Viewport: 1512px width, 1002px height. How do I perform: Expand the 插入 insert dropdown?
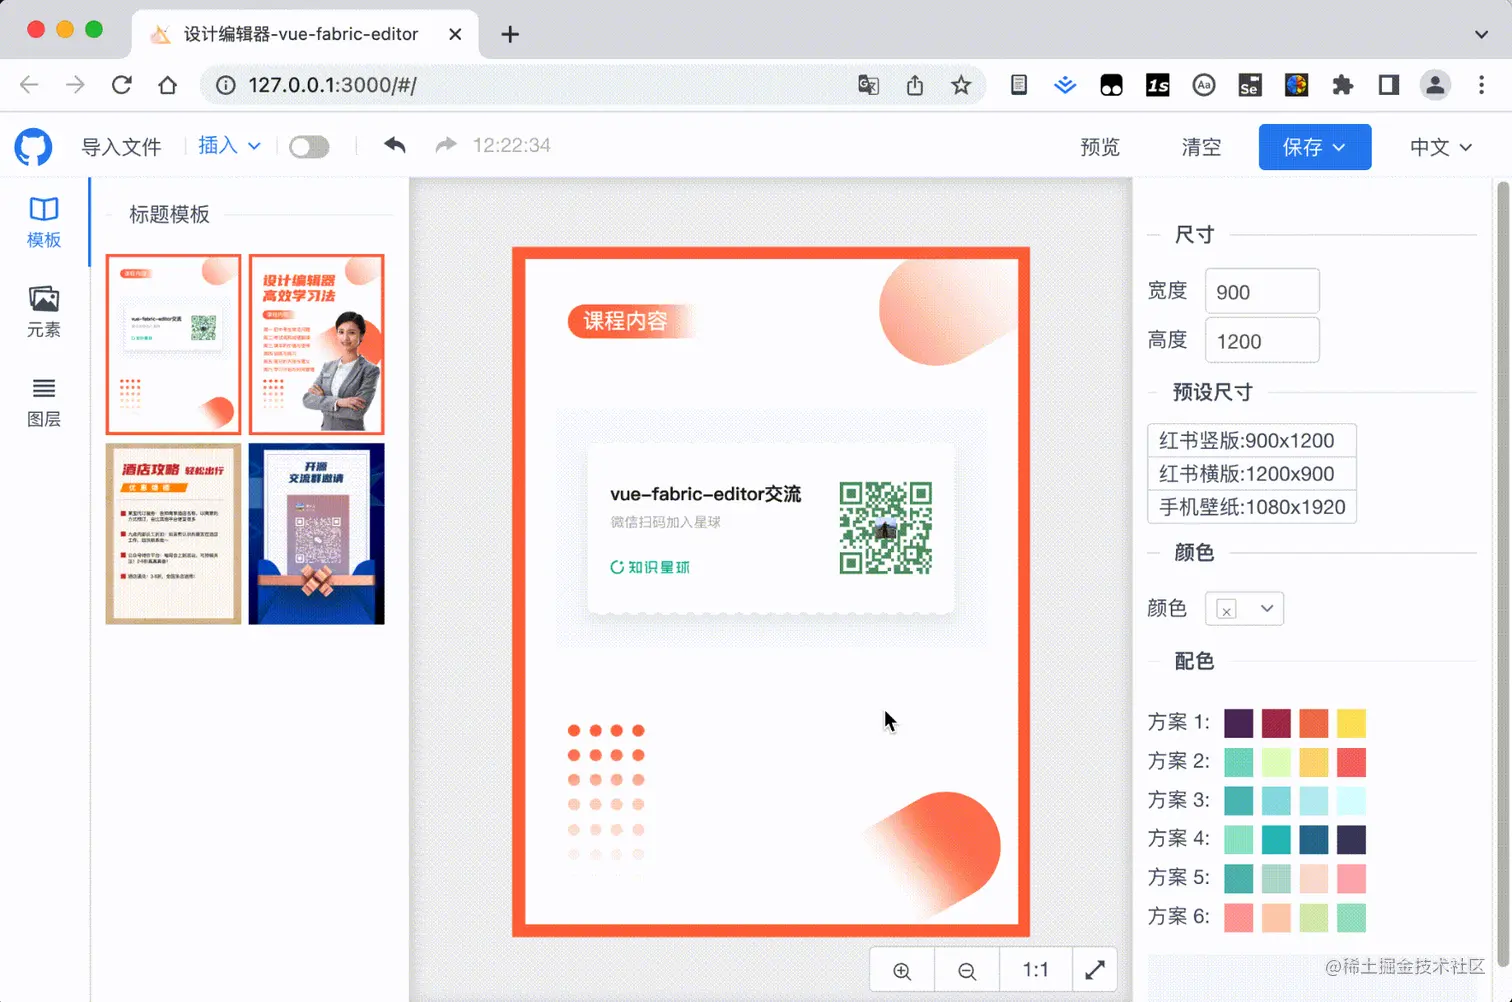tap(229, 145)
